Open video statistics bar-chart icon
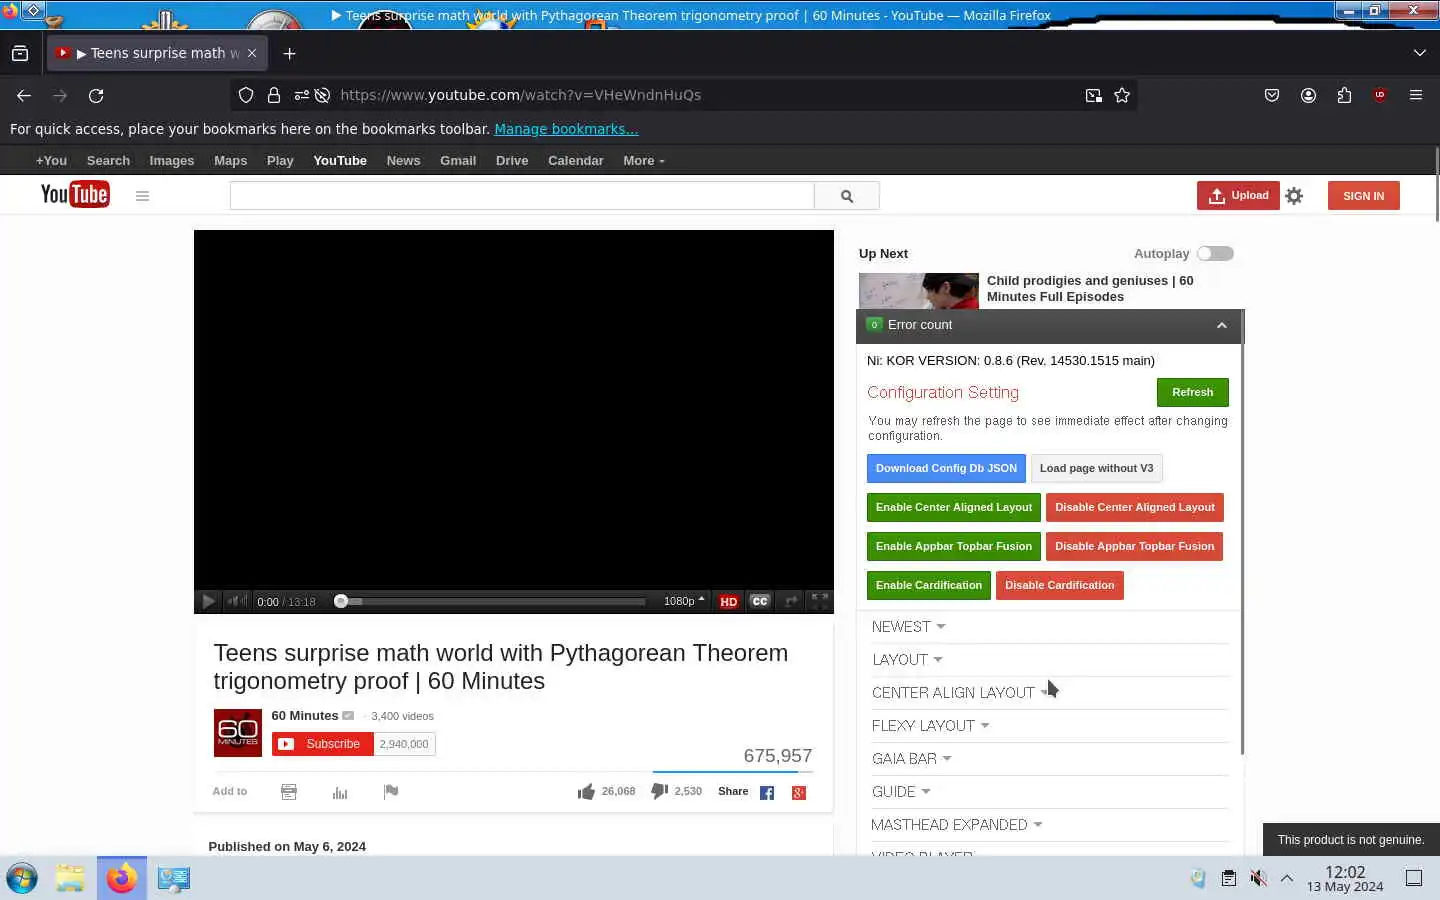The width and height of the screenshot is (1440, 900). [x=340, y=792]
